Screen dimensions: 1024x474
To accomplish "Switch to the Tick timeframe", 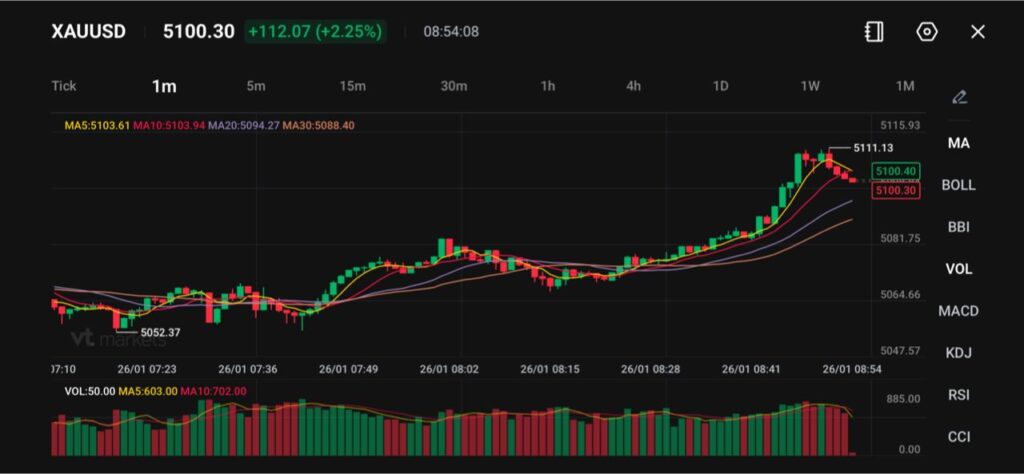I will (64, 86).
